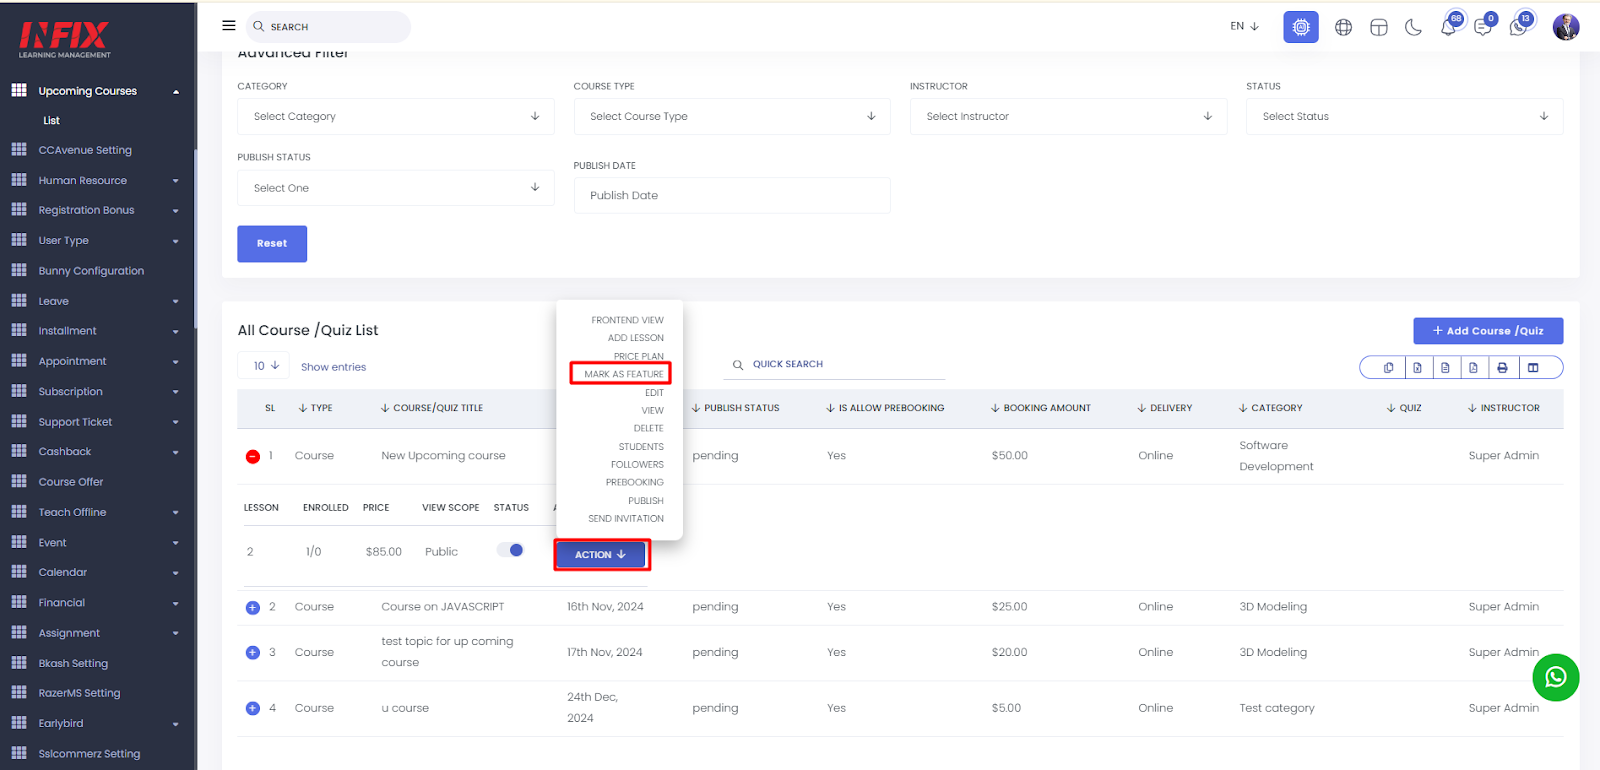Viewport: 1600px width, 770px height.
Task: Expand the u course row with the plus icon
Action: point(253,708)
